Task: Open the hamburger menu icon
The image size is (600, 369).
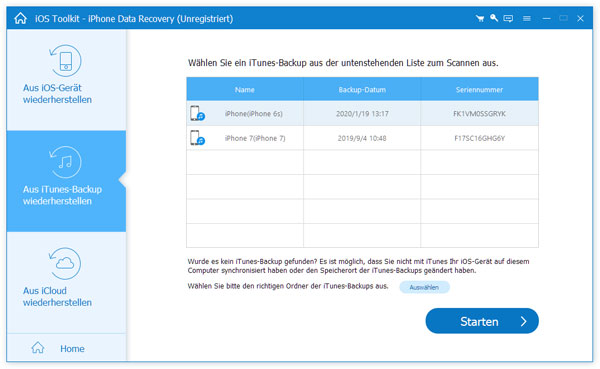Action: 527,18
